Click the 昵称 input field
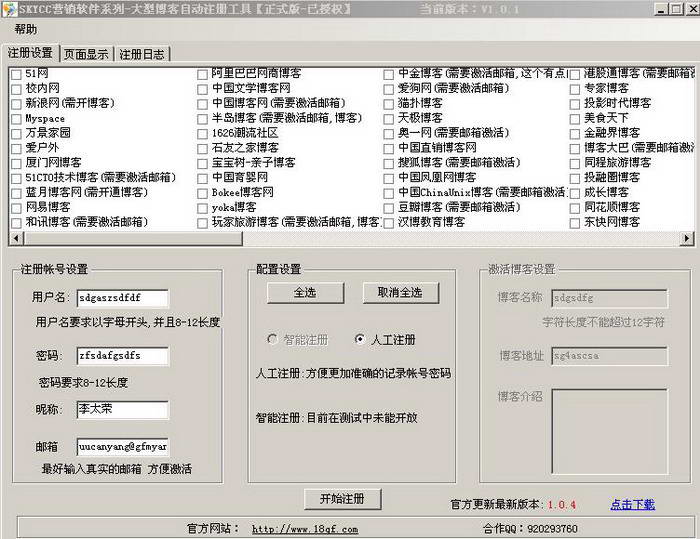Viewport: 700px width, 539px height. [x=123, y=409]
